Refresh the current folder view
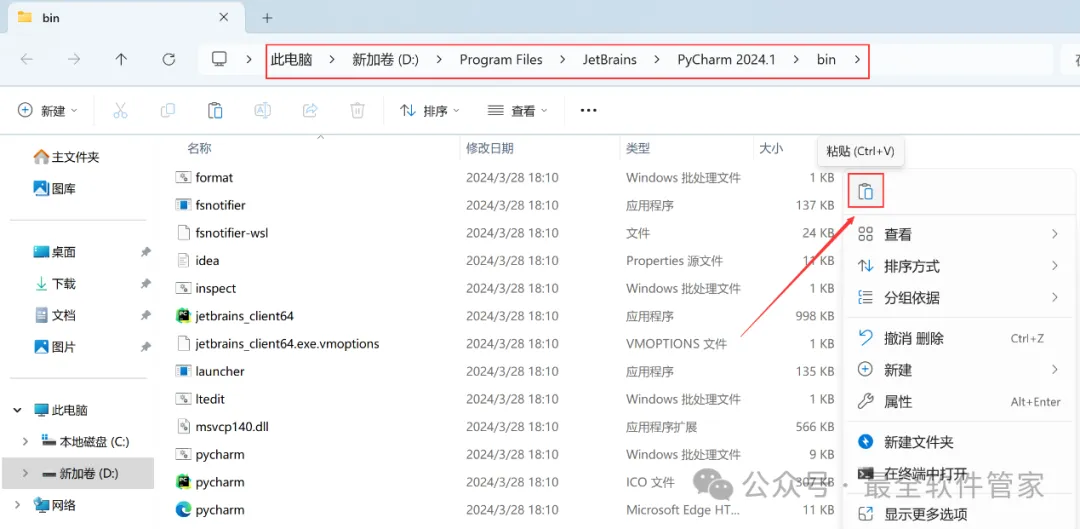This screenshot has width=1080, height=529. [169, 59]
